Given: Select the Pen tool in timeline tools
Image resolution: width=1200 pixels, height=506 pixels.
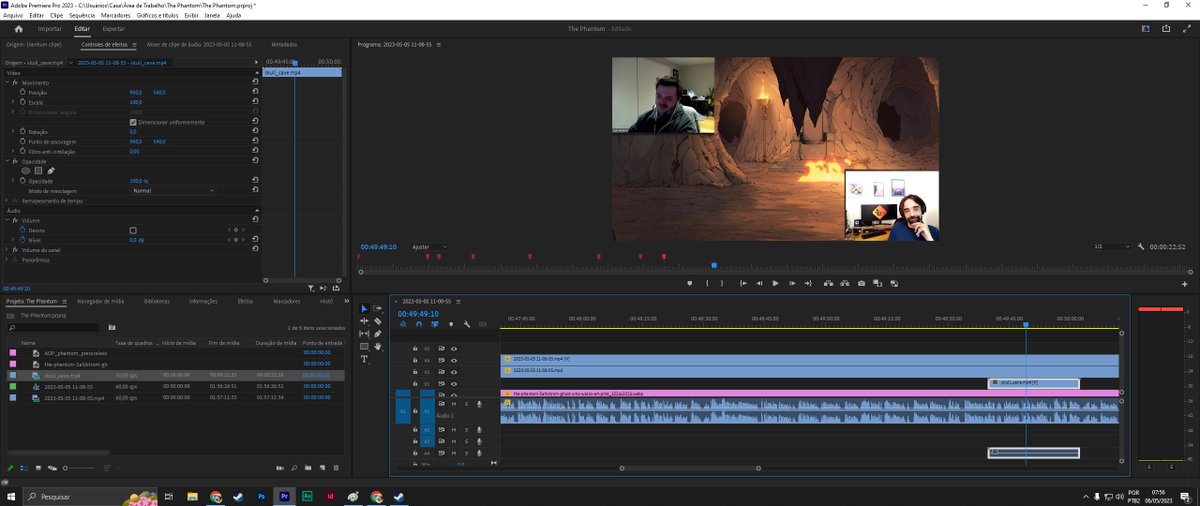Looking at the screenshot, I should pos(377,334).
